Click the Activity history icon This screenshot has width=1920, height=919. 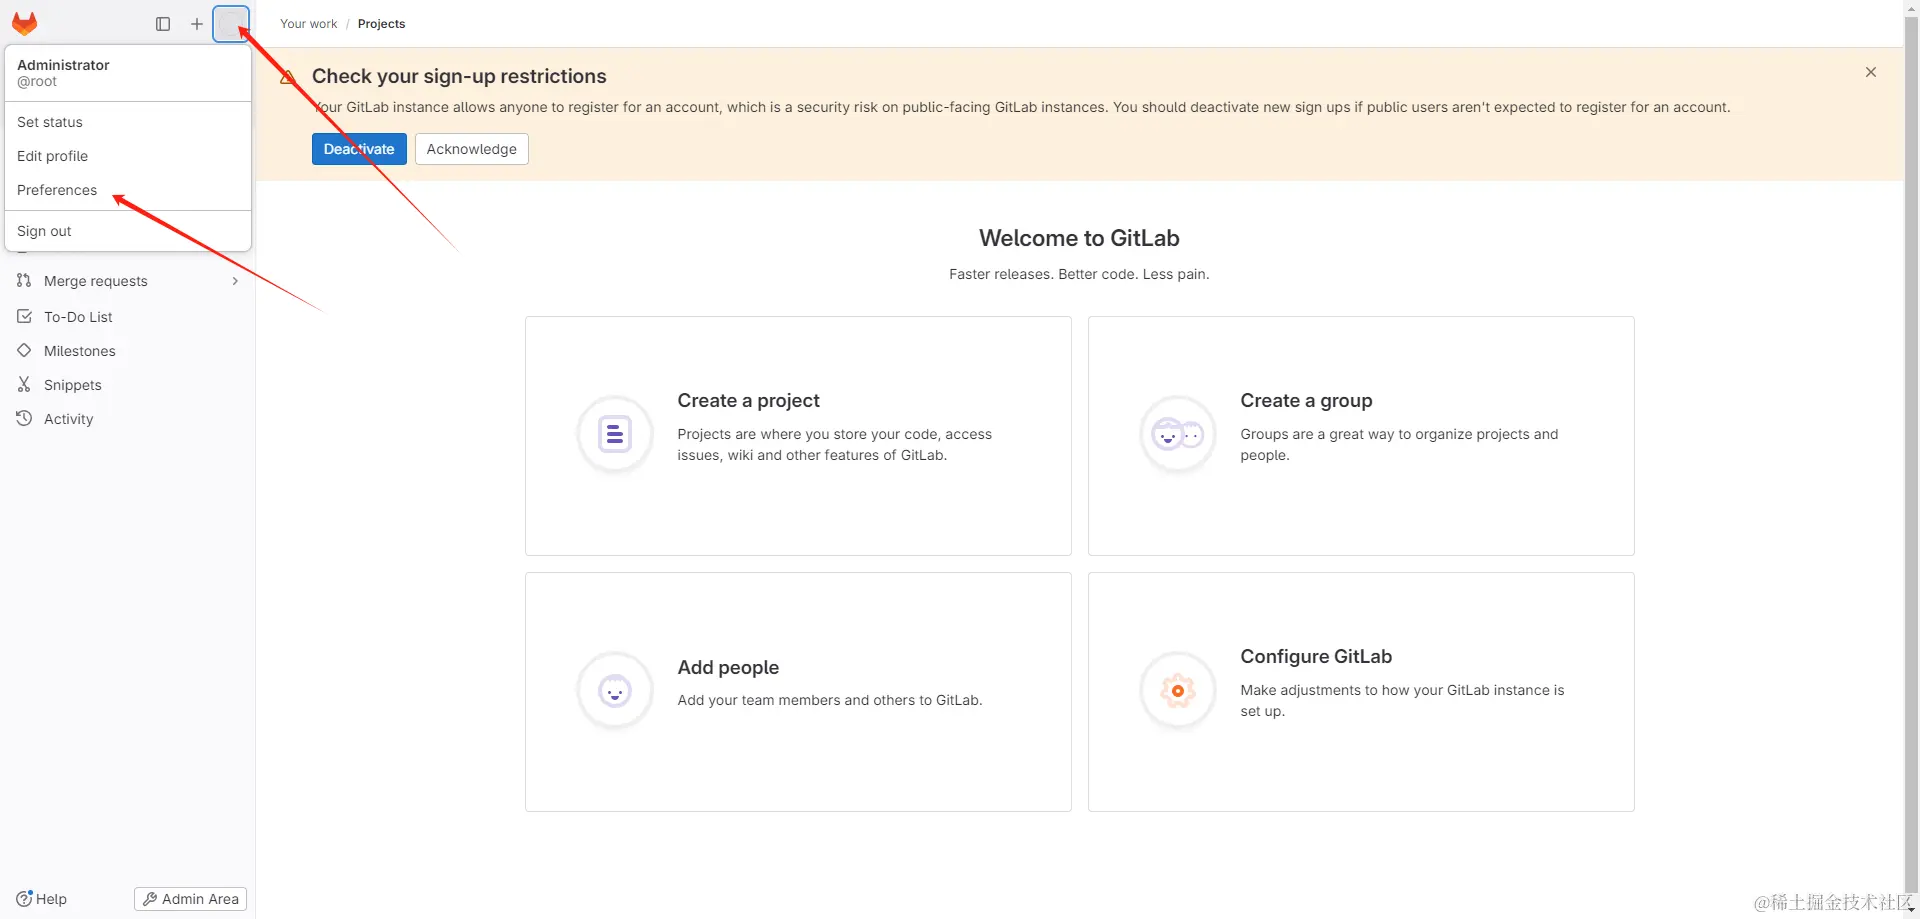(x=24, y=419)
